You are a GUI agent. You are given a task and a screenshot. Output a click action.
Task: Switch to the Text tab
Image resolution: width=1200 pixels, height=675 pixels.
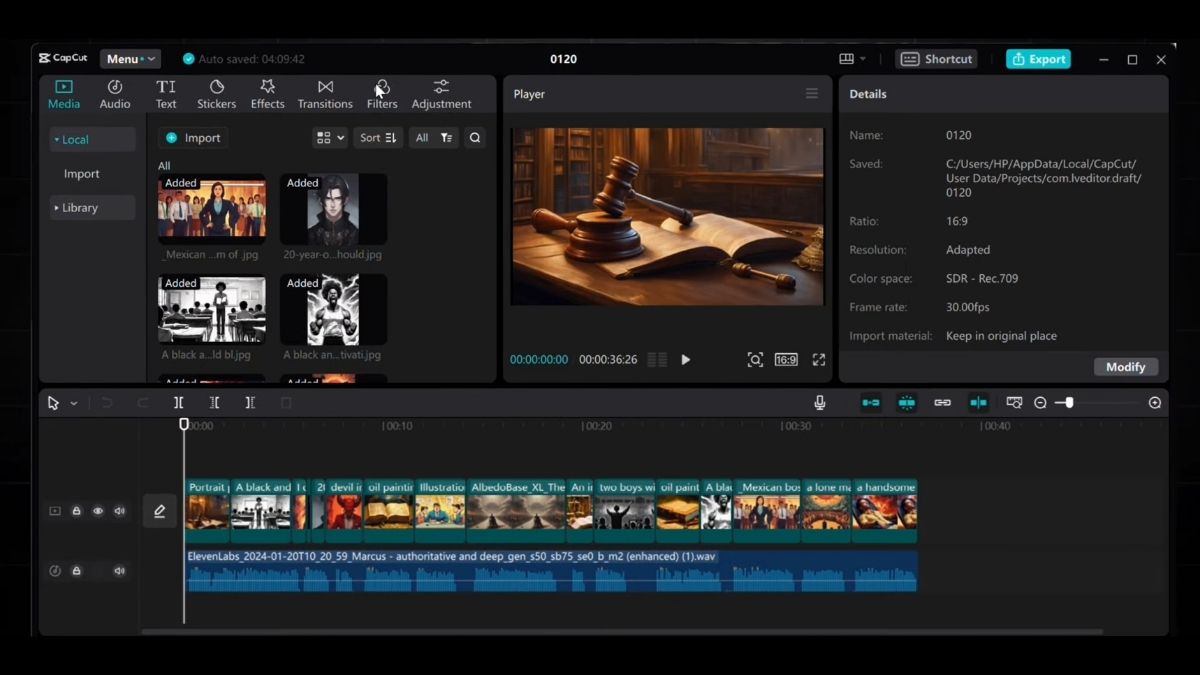(166, 94)
